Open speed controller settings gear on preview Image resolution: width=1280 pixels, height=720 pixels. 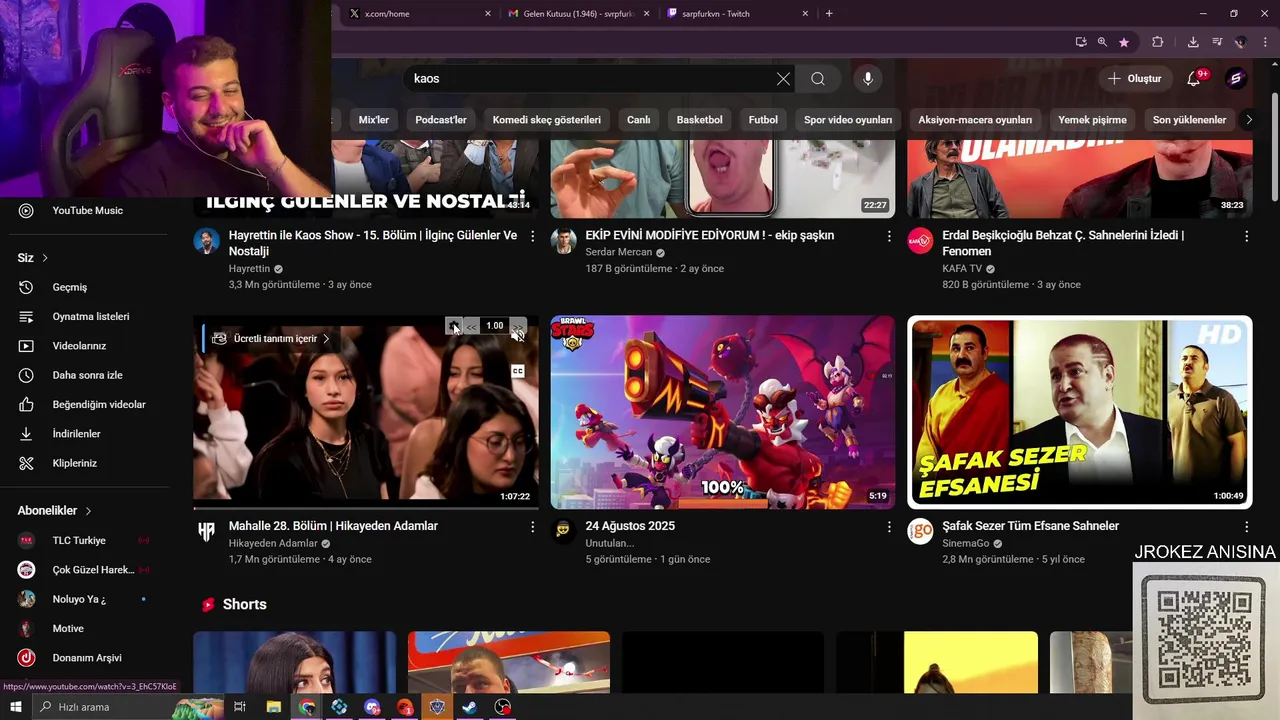tap(454, 326)
